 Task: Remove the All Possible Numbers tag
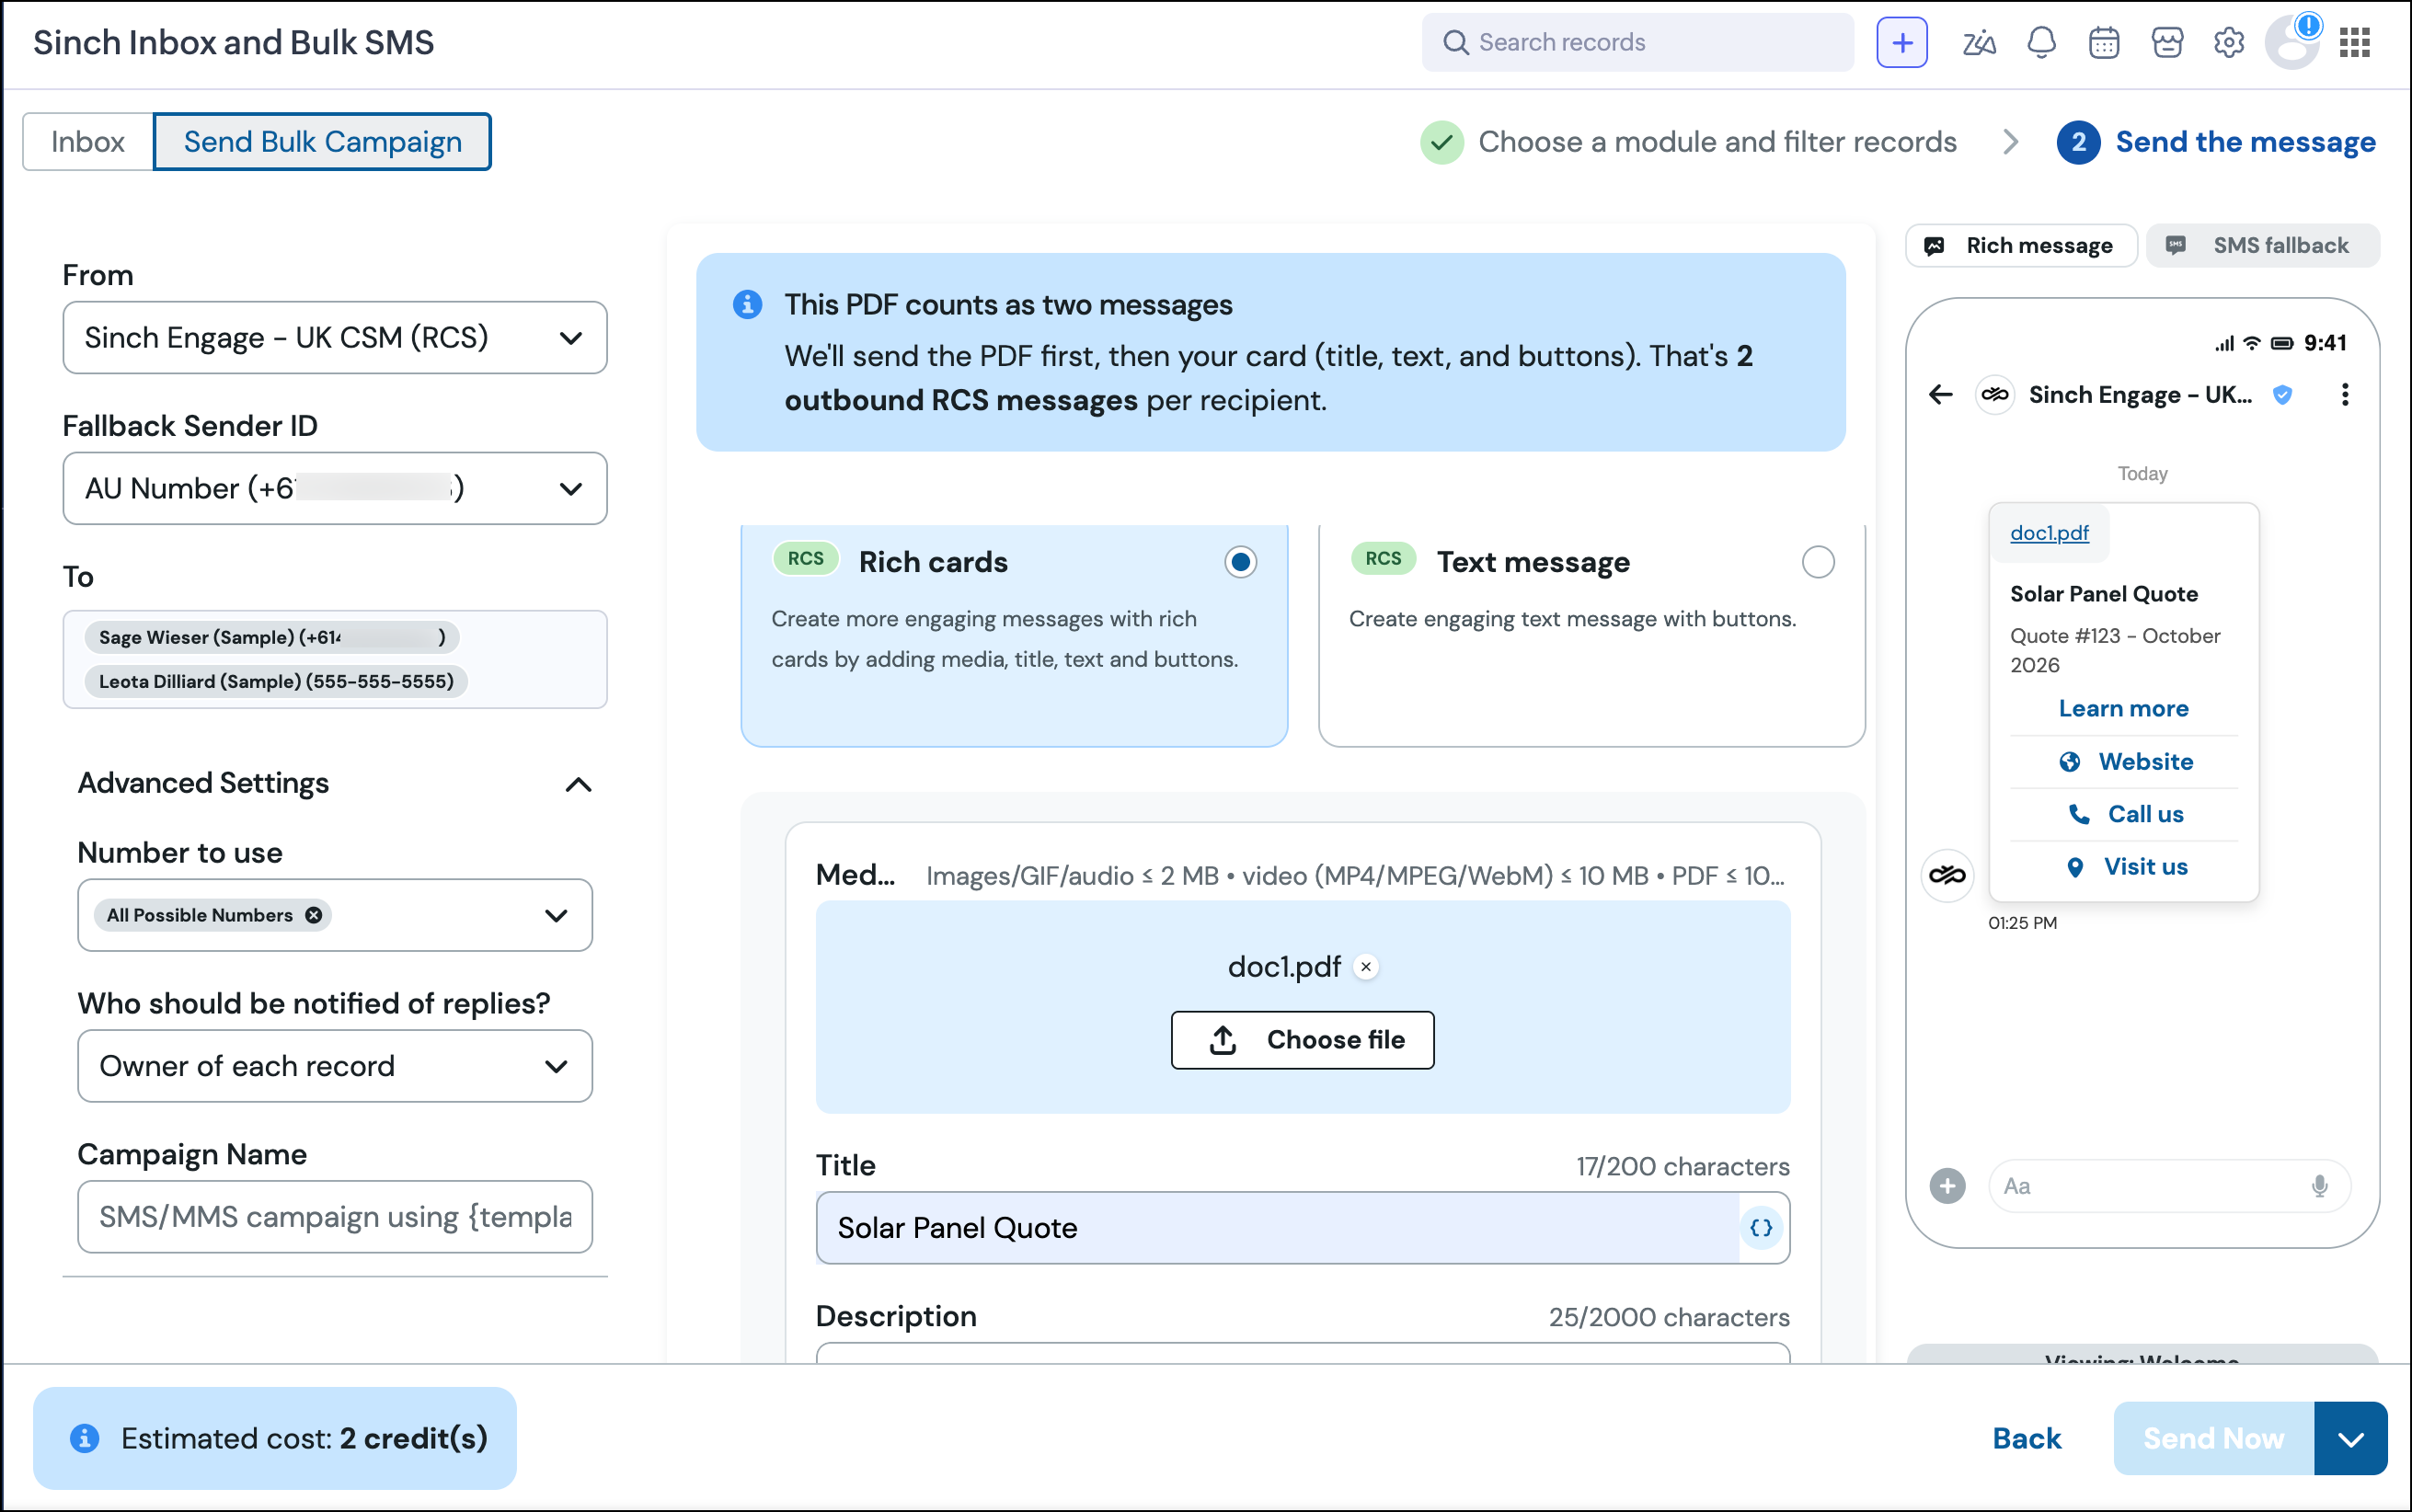[x=313, y=914]
